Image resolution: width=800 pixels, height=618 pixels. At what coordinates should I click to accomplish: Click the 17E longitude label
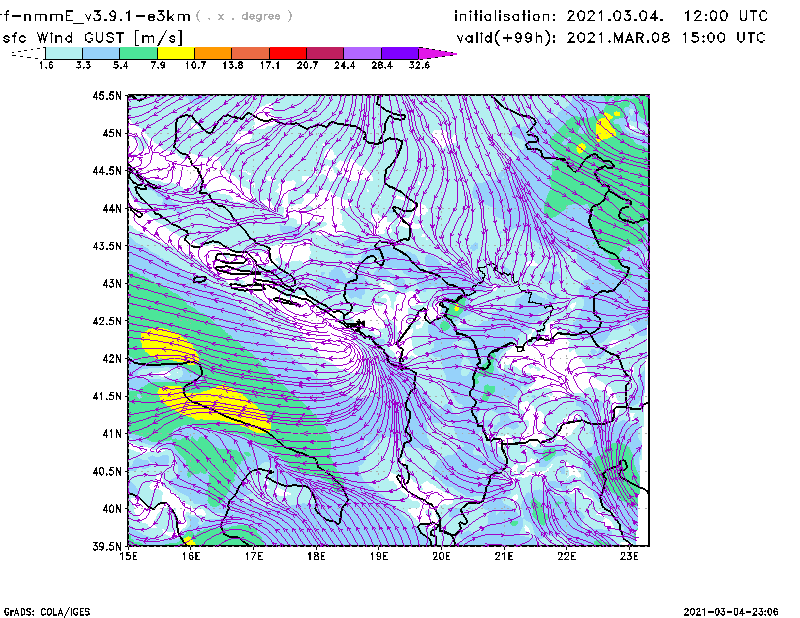tap(254, 556)
